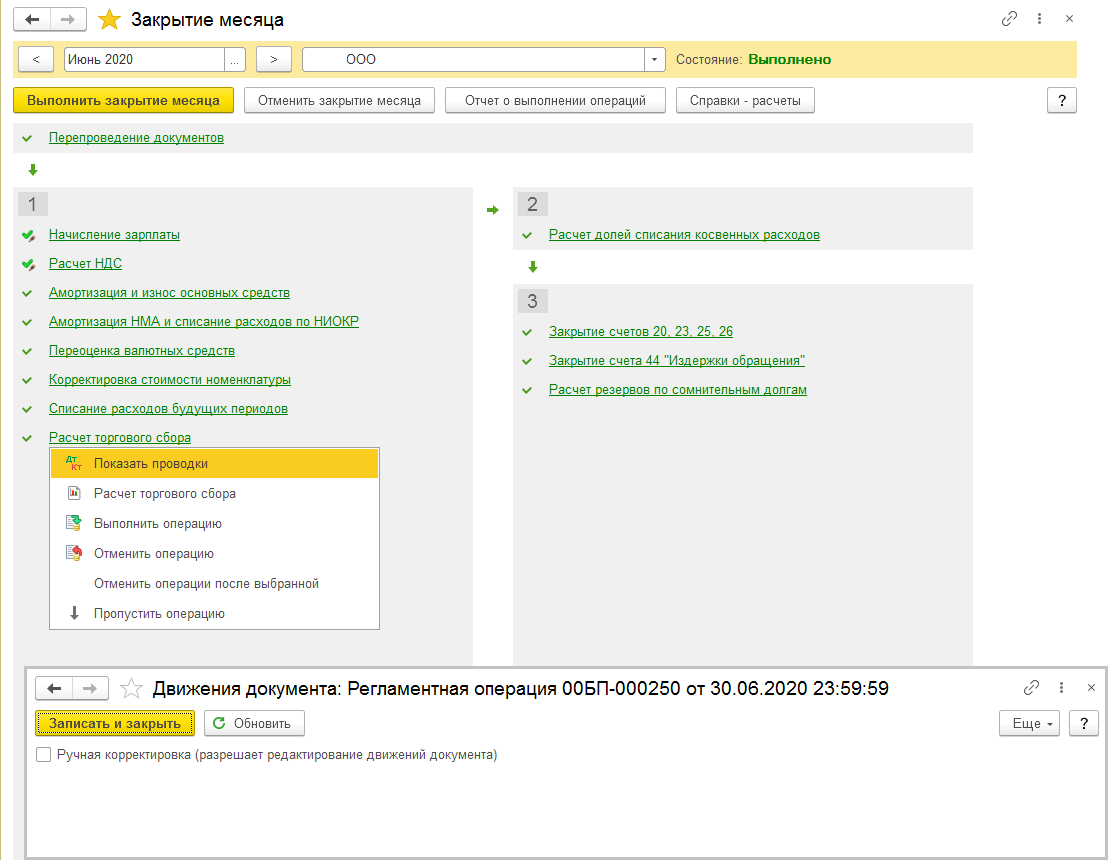Open the organization dropdown arrow
The width and height of the screenshot is (1108, 860).
pyautogui.click(x=655, y=59)
